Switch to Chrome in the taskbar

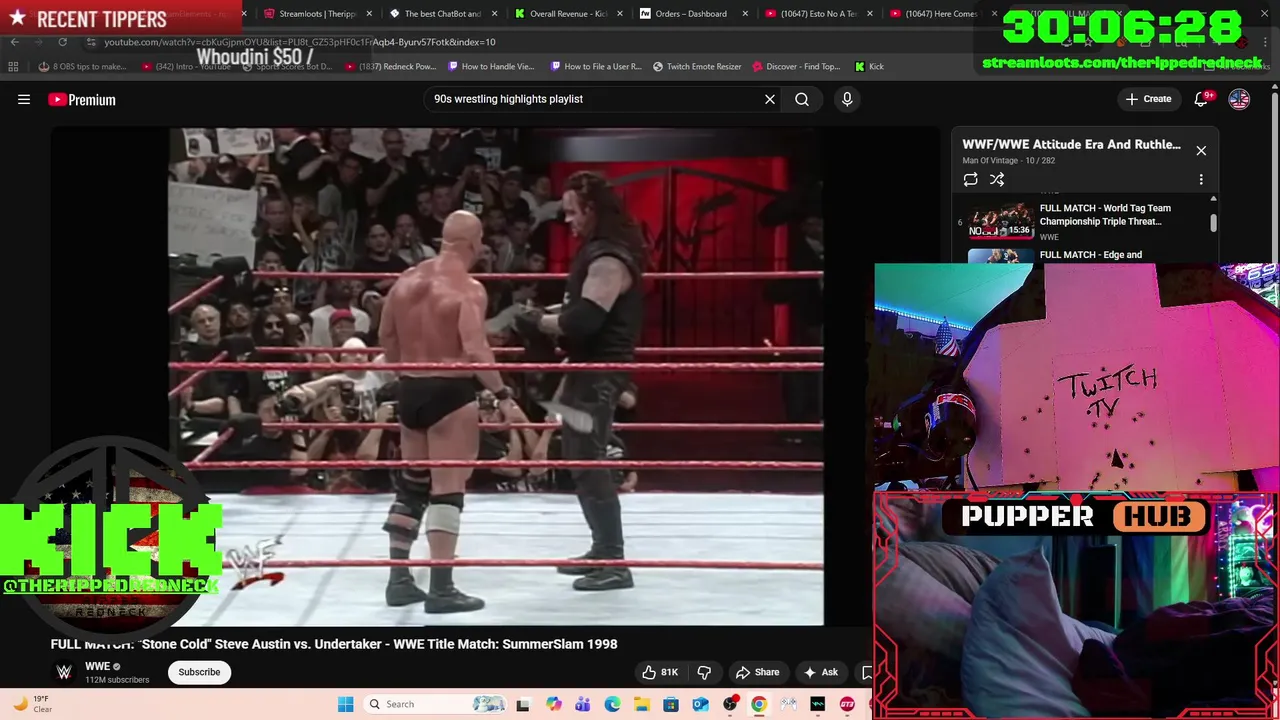click(759, 704)
